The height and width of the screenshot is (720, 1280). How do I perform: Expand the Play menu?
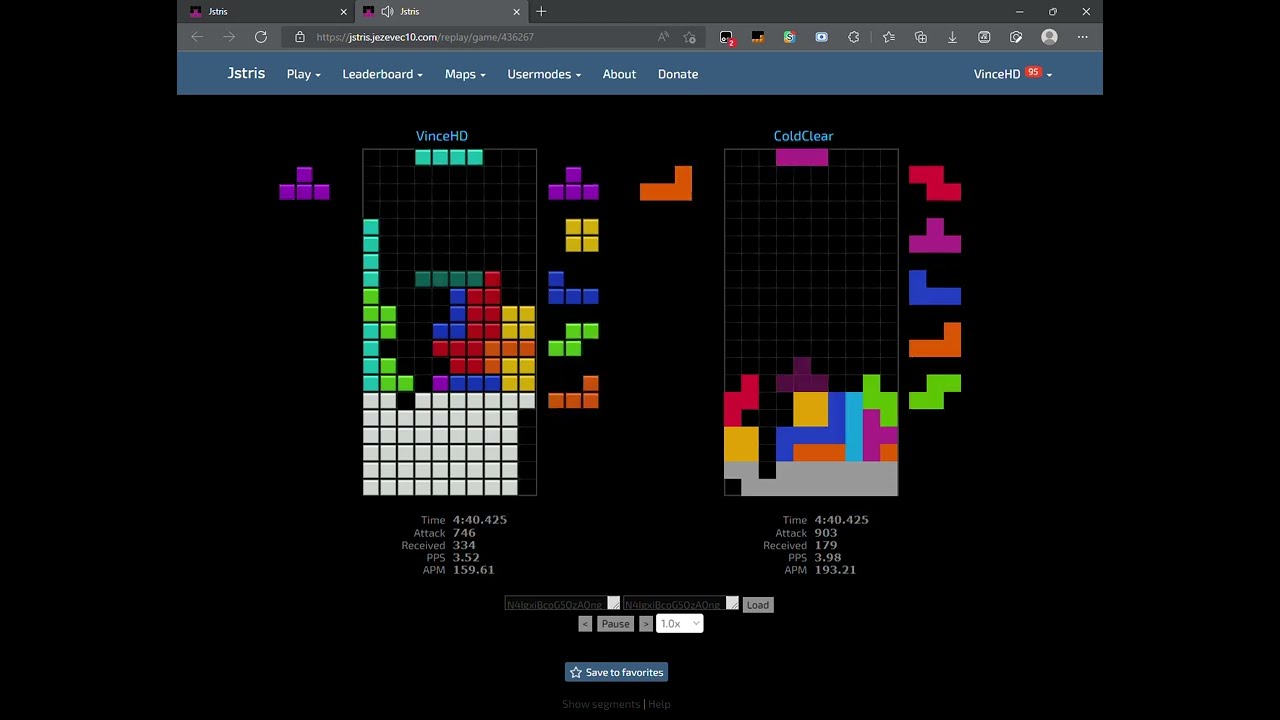(x=303, y=74)
